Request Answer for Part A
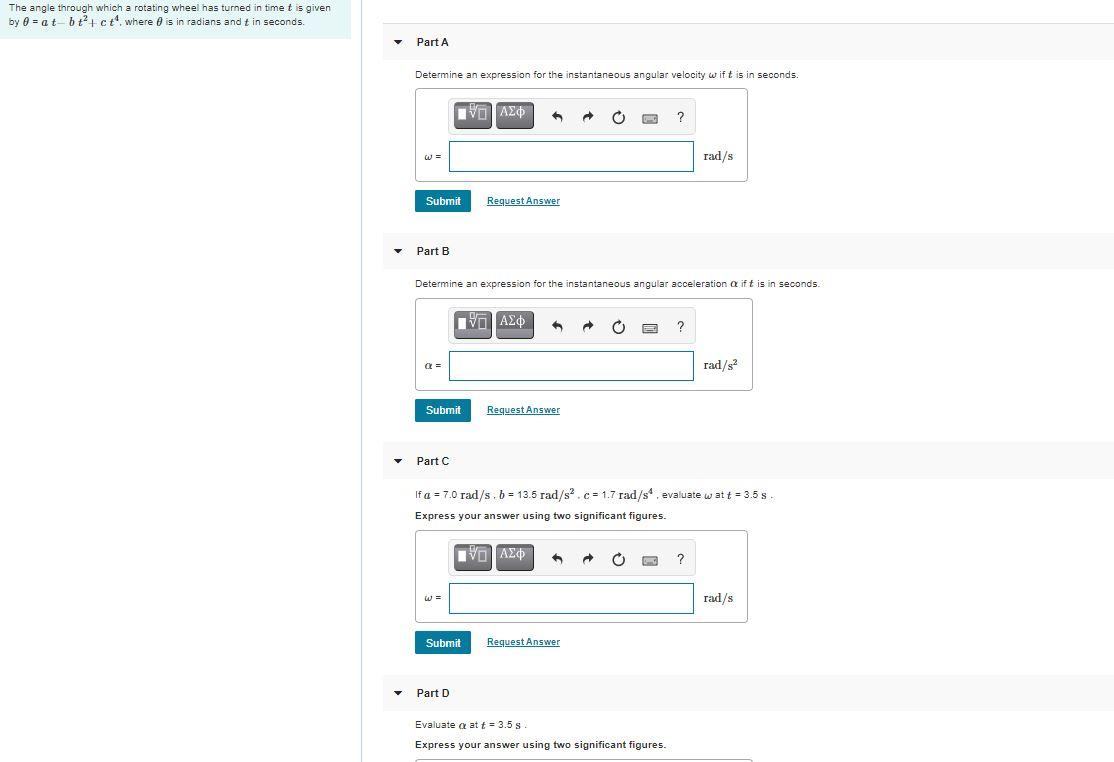This screenshot has width=1114, height=762. tap(523, 201)
